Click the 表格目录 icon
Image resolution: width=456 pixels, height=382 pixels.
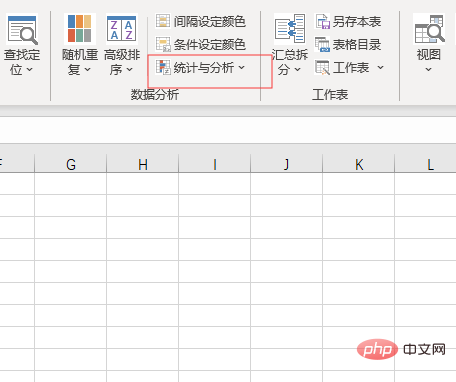click(322, 44)
